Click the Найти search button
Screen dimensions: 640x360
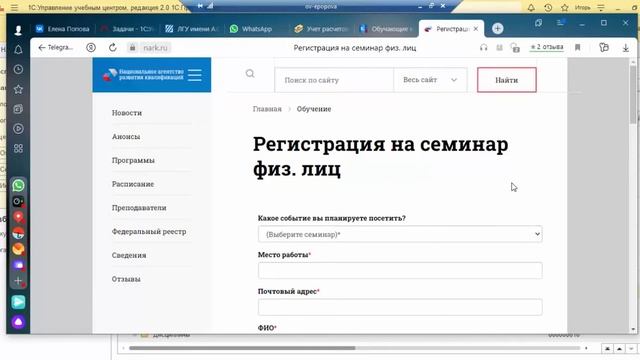pyautogui.click(x=507, y=80)
